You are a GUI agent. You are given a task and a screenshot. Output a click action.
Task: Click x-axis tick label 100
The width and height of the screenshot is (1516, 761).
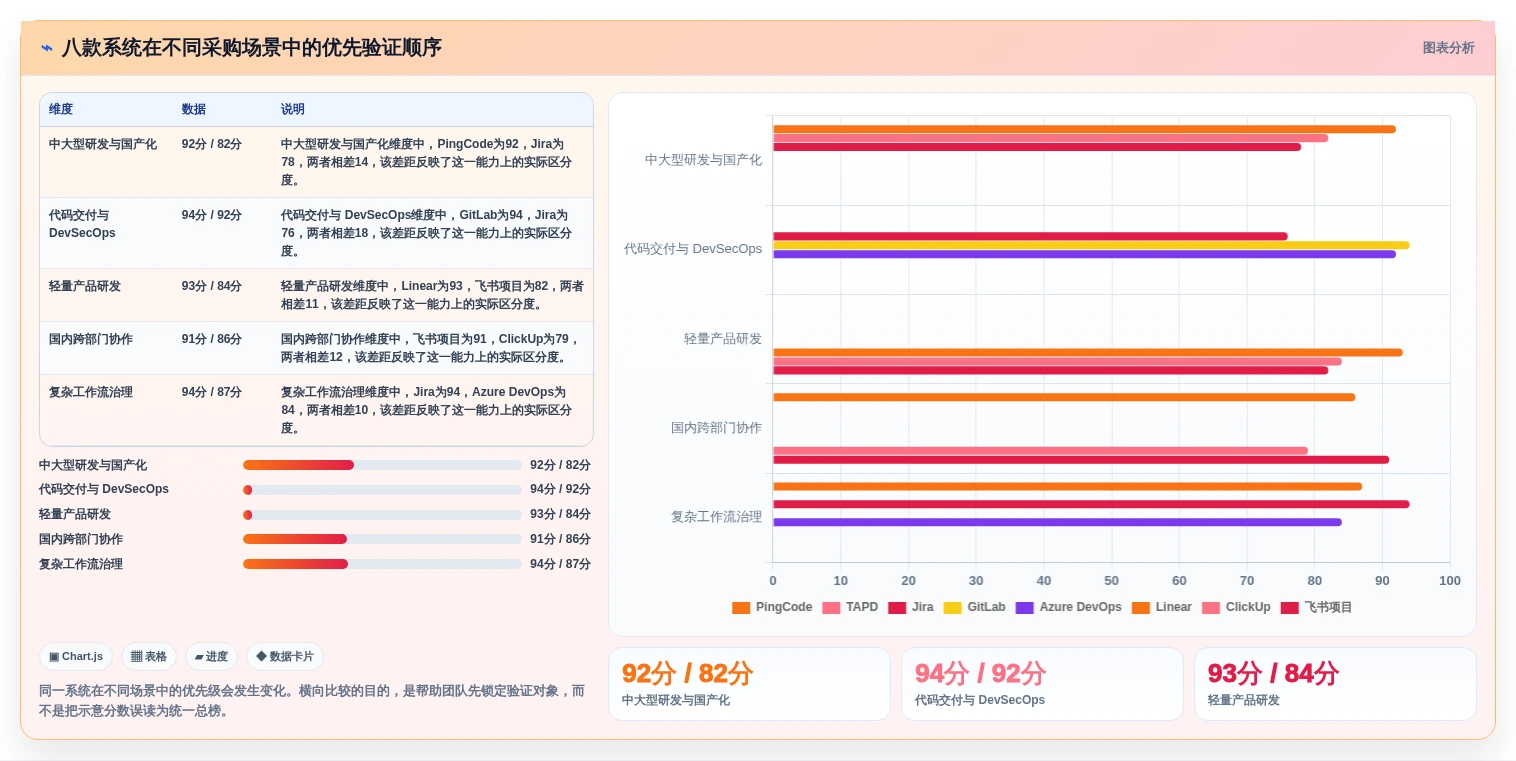pos(1449,581)
